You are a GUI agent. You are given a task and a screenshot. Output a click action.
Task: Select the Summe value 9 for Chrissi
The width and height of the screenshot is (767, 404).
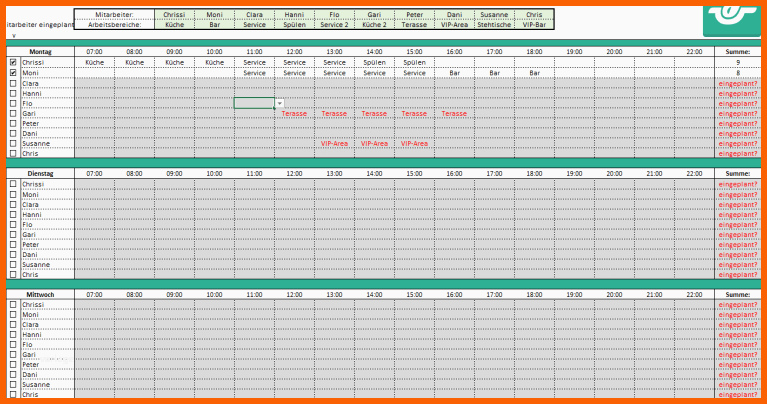pyautogui.click(x=736, y=62)
